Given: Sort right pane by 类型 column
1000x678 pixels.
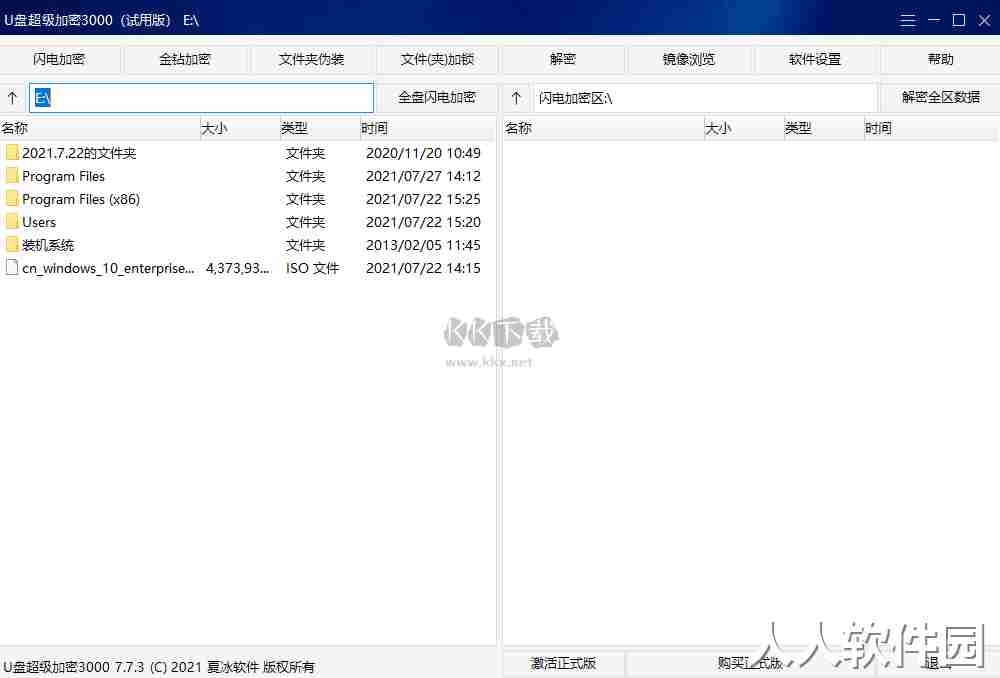Looking at the screenshot, I should pos(824,128).
